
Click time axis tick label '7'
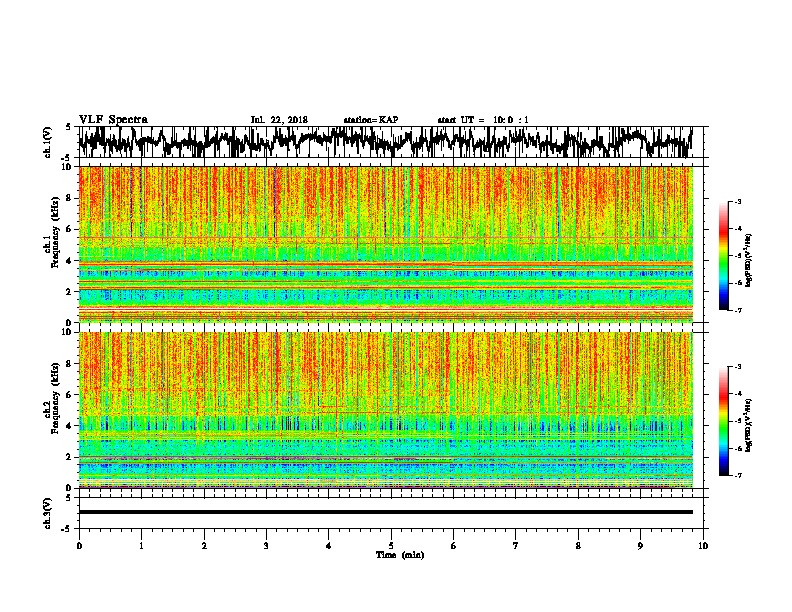coord(516,546)
